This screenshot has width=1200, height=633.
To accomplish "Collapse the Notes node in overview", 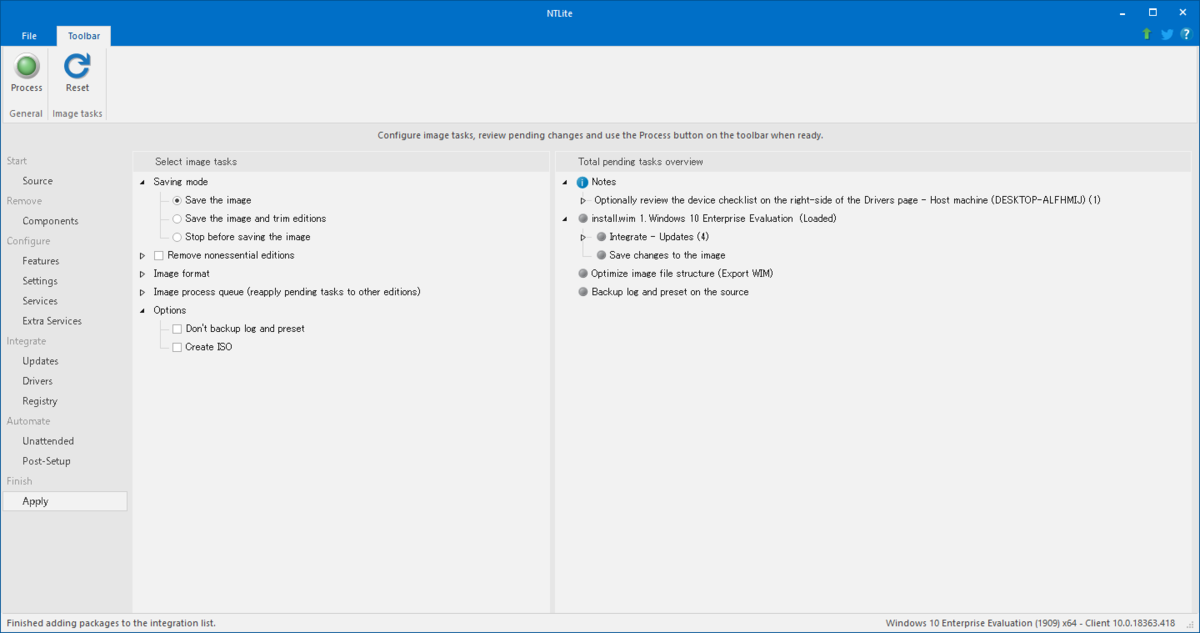I will click(x=566, y=182).
